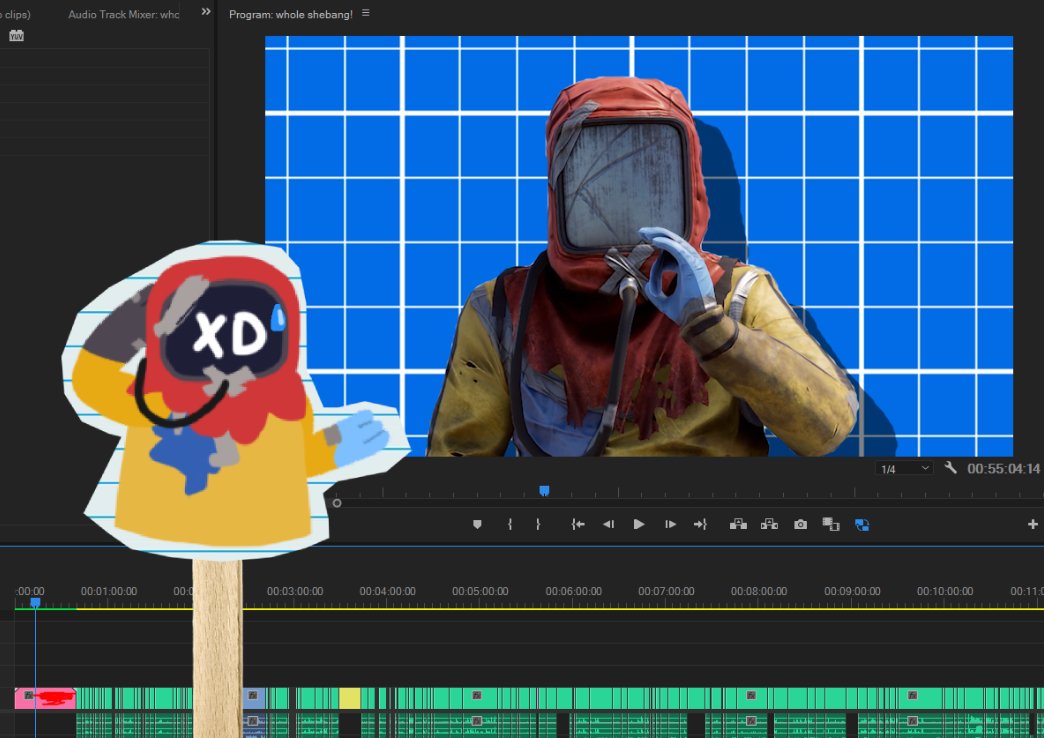
Task: Show hidden panel tabs with double chevron
Action: [x=206, y=12]
